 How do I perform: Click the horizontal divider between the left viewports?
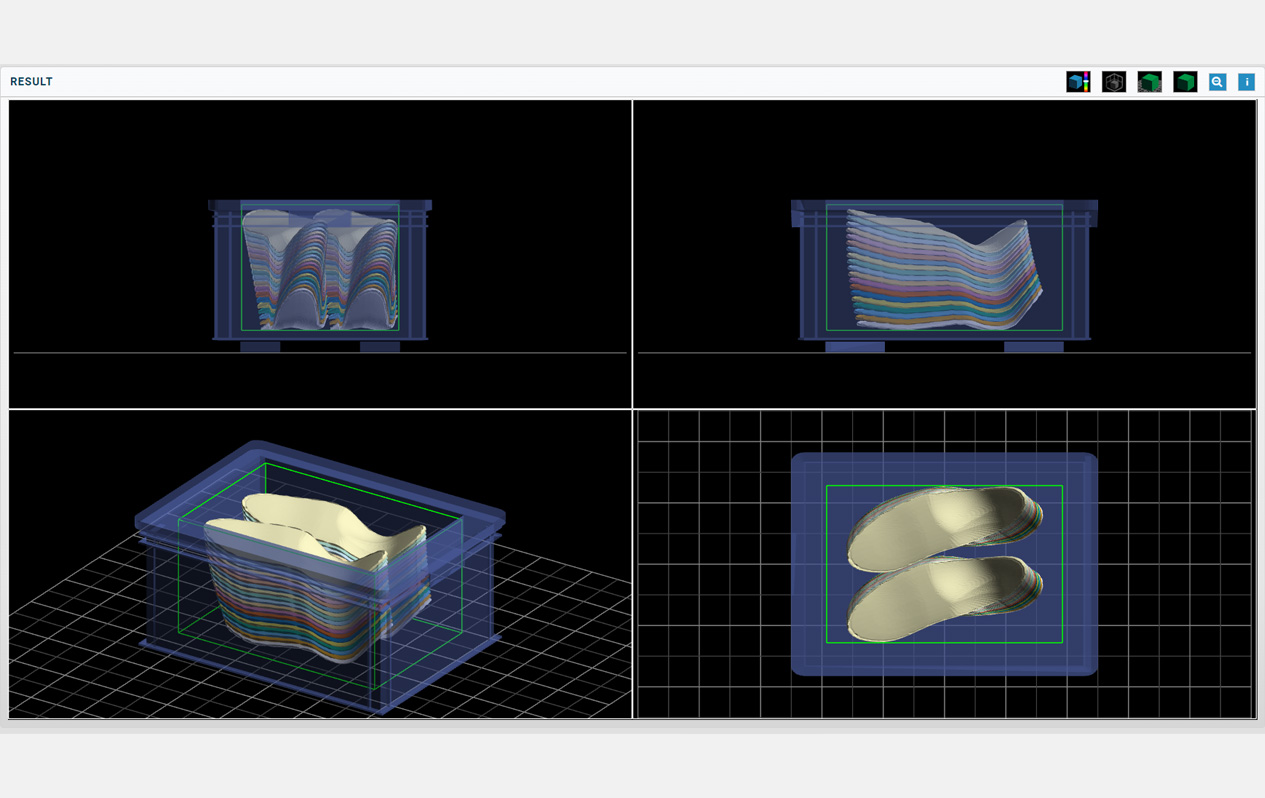320,409
